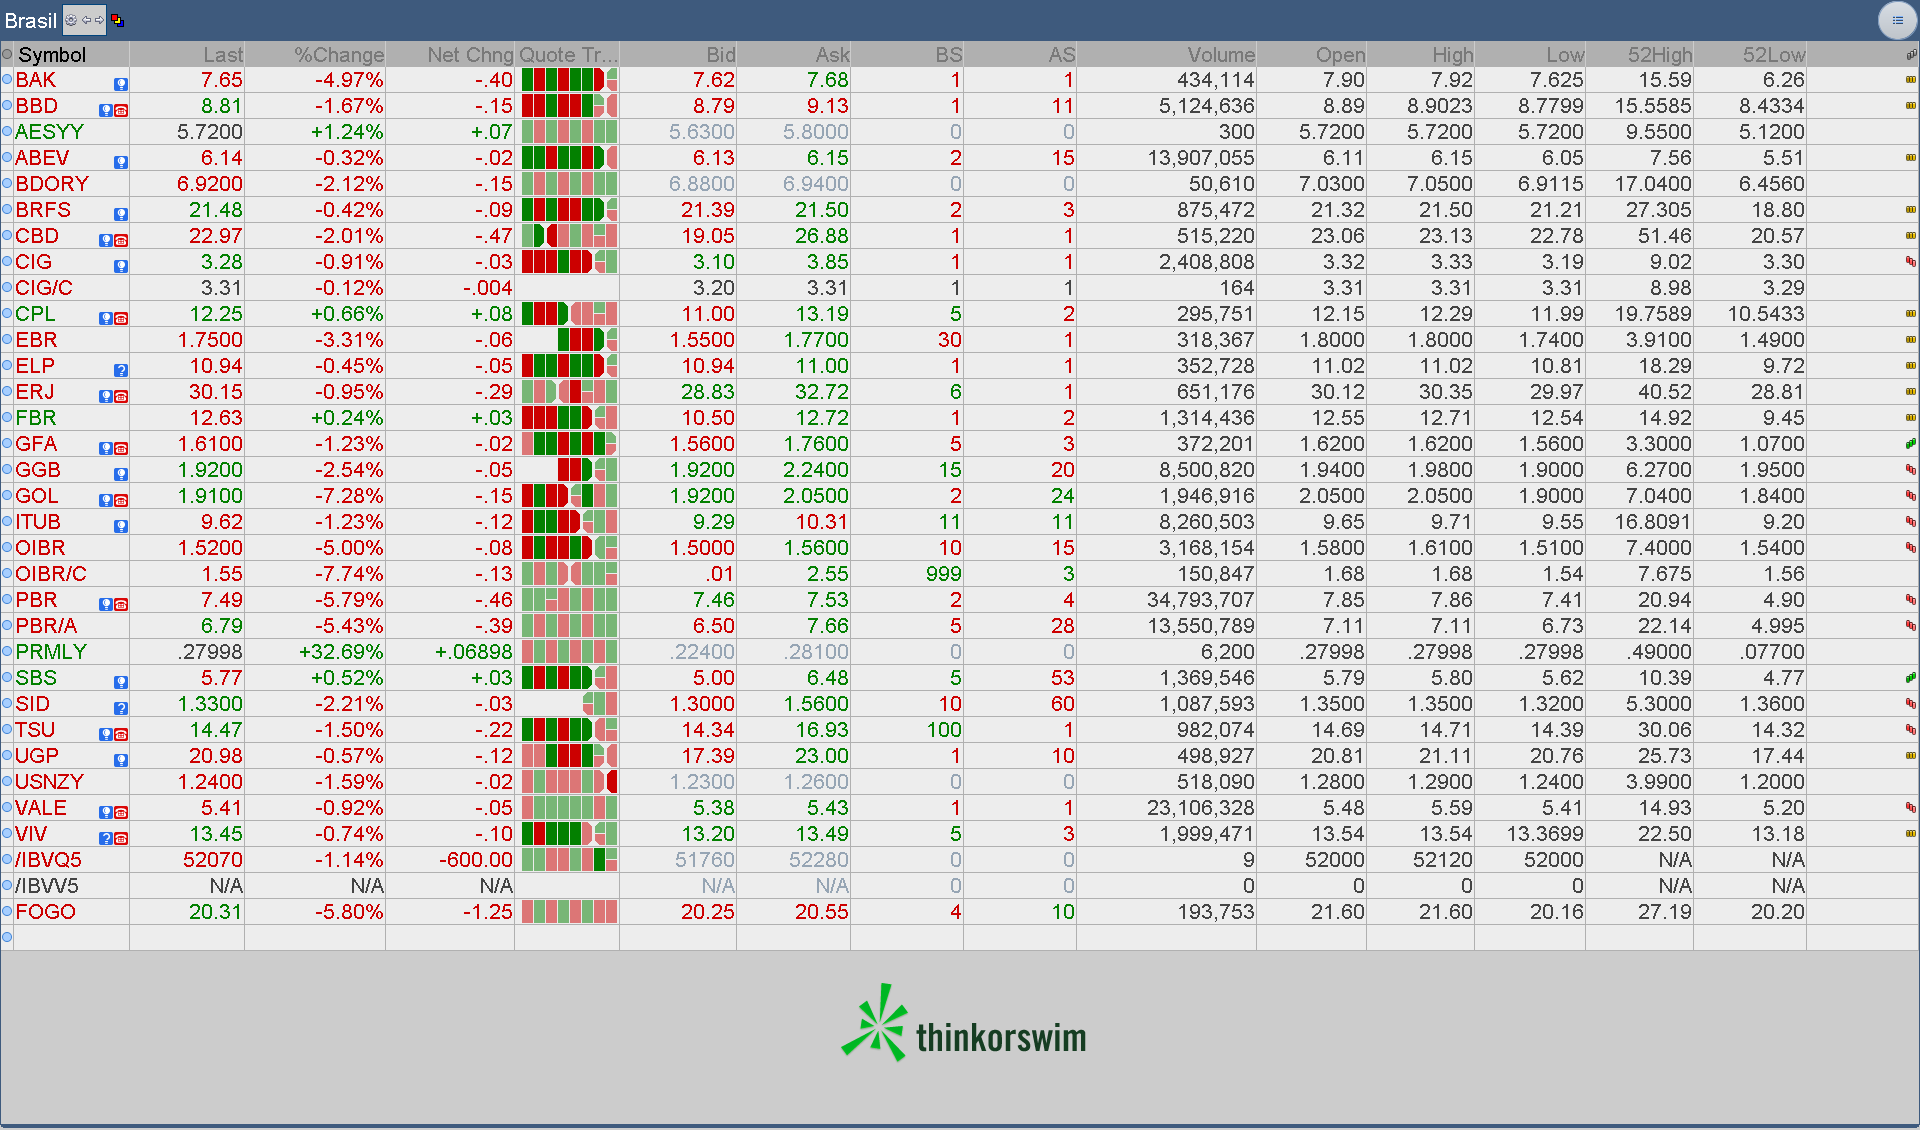
Task: Click the red phone icon in PBR row
Action: click(121, 605)
